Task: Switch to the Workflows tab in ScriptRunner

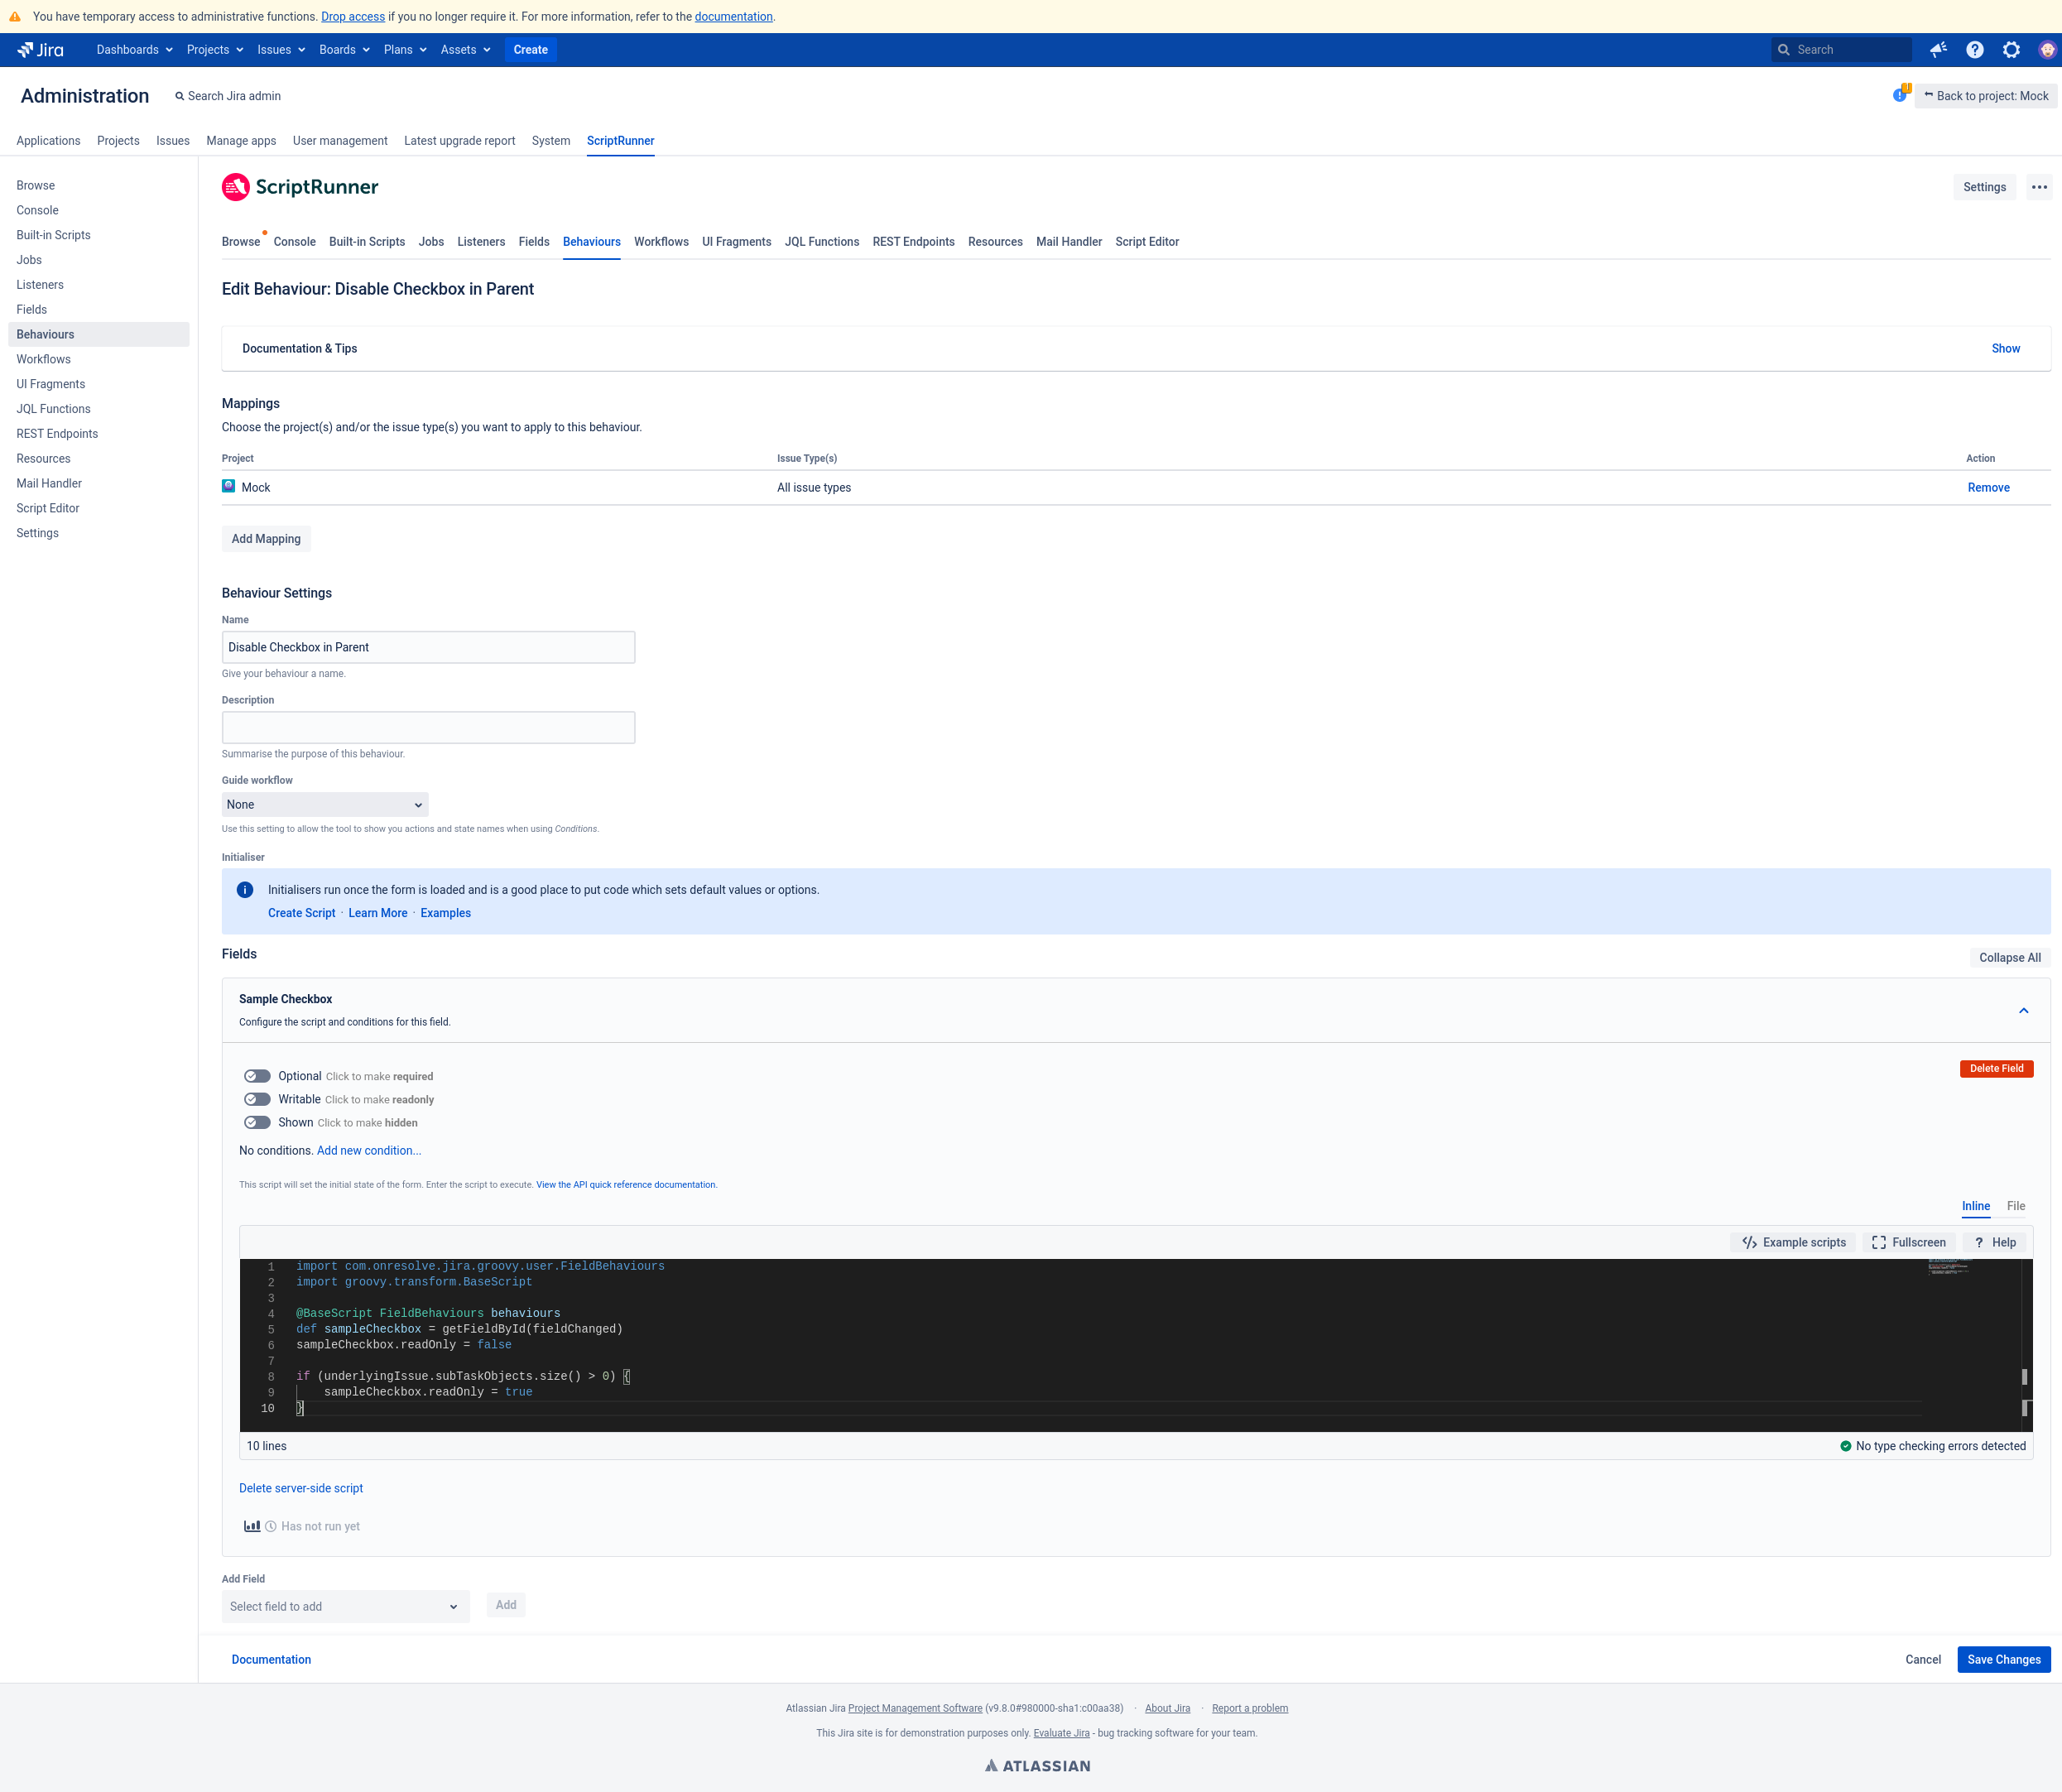Action: [x=661, y=241]
